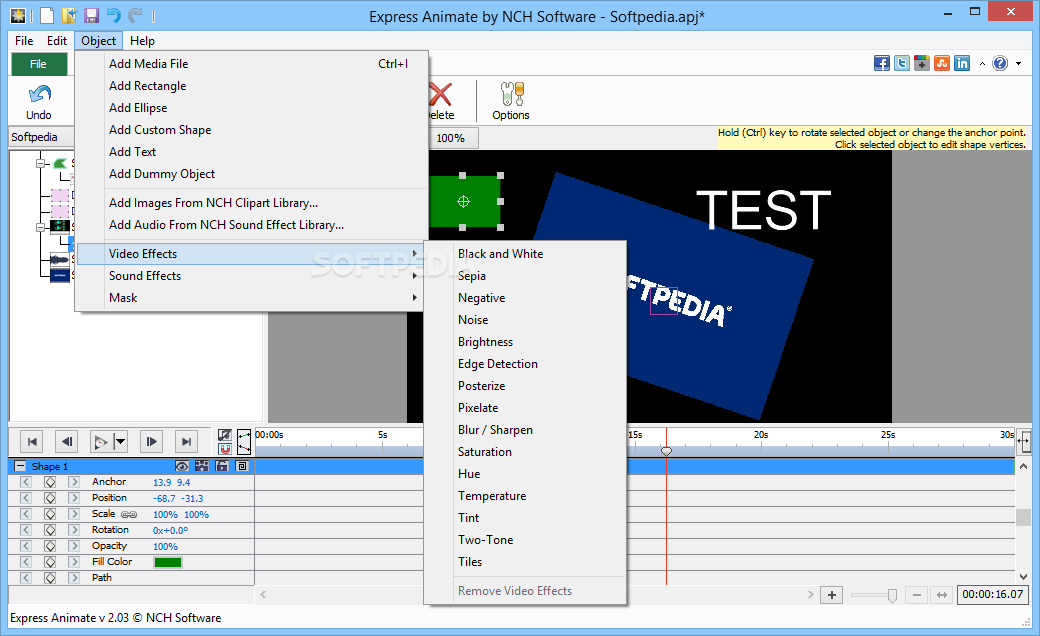Open dropdown arrow beside Help icon
The height and width of the screenshot is (636, 1040).
tap(1018, 64)
